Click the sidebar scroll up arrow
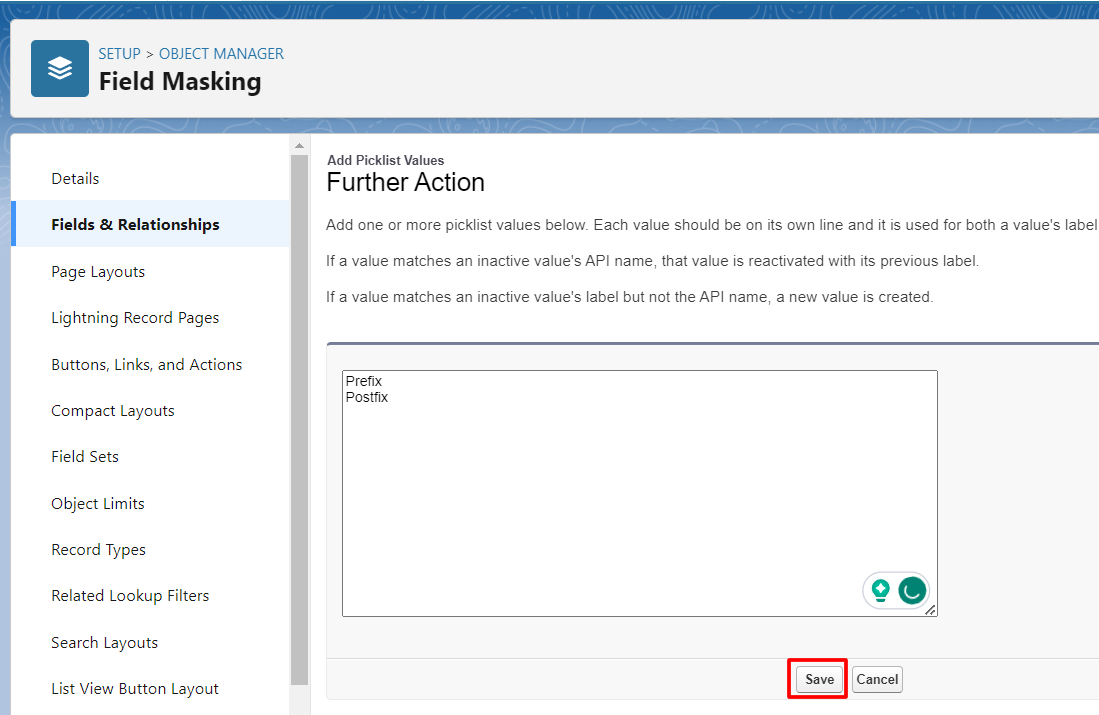 (299, 146)
